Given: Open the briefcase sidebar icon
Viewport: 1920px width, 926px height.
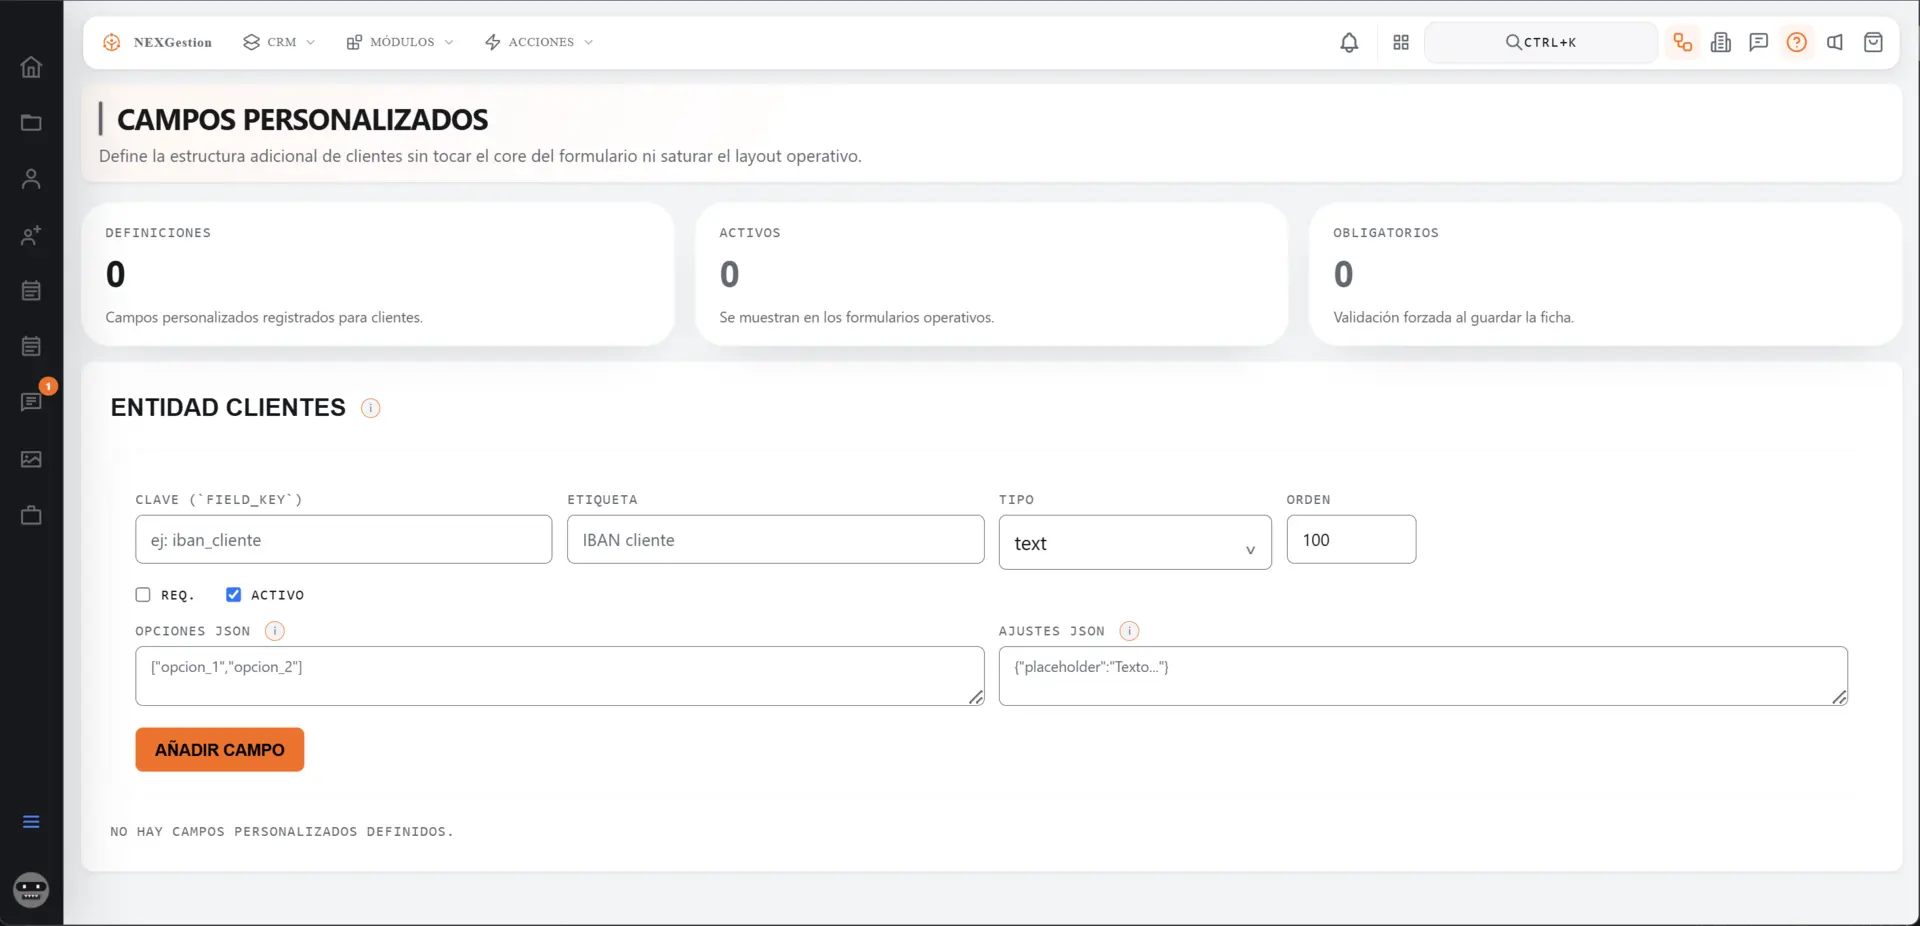Looking at the screenshot, I should 31,515.
